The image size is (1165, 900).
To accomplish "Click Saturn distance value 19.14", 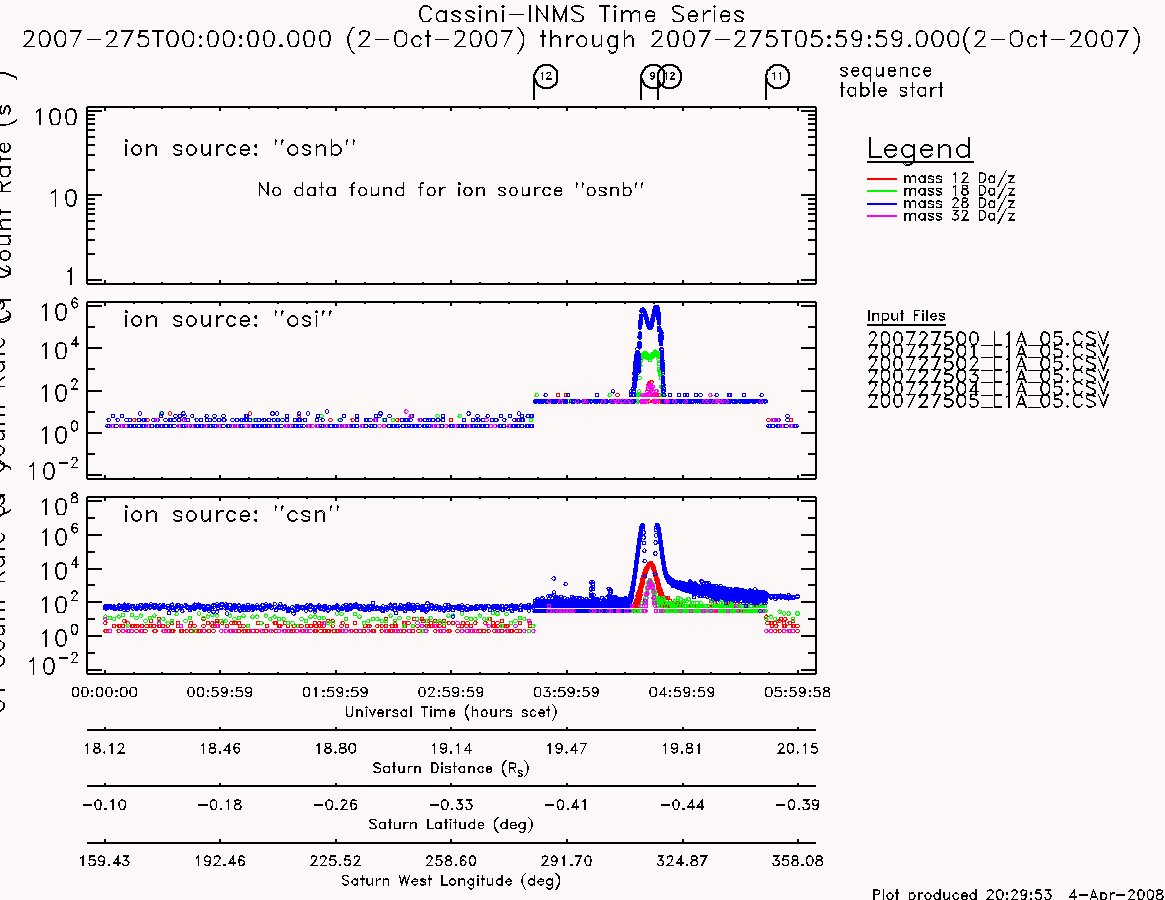I will coord(451,748).
